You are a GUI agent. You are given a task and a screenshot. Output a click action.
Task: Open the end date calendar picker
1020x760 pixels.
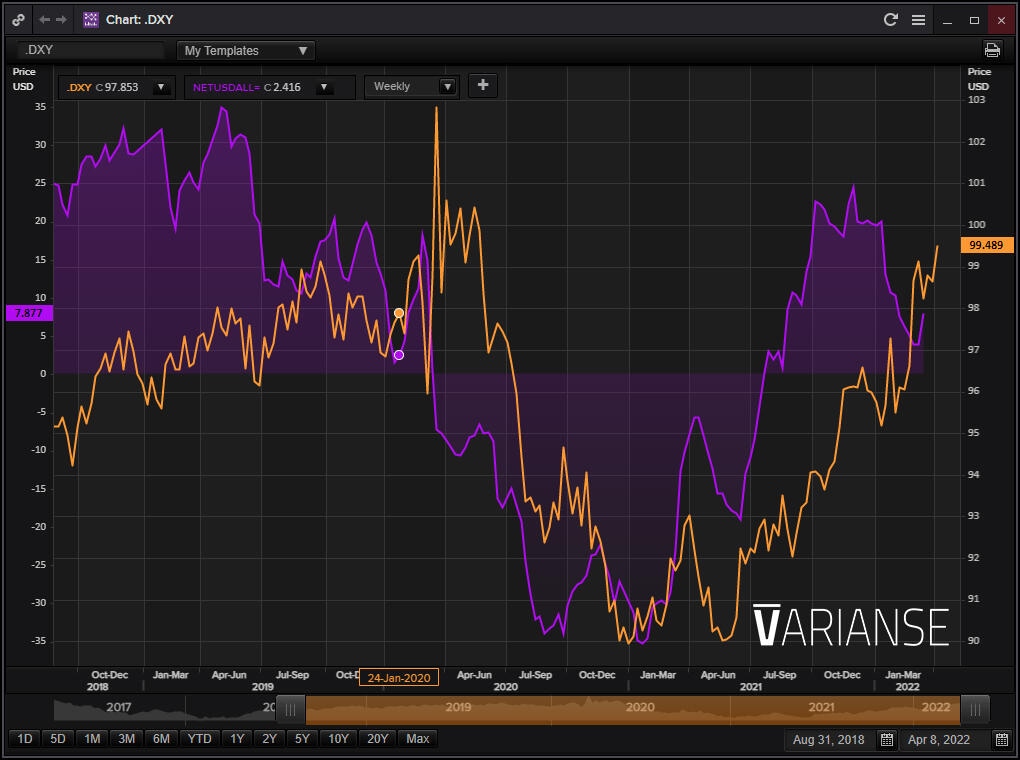tap(1002, 740)
